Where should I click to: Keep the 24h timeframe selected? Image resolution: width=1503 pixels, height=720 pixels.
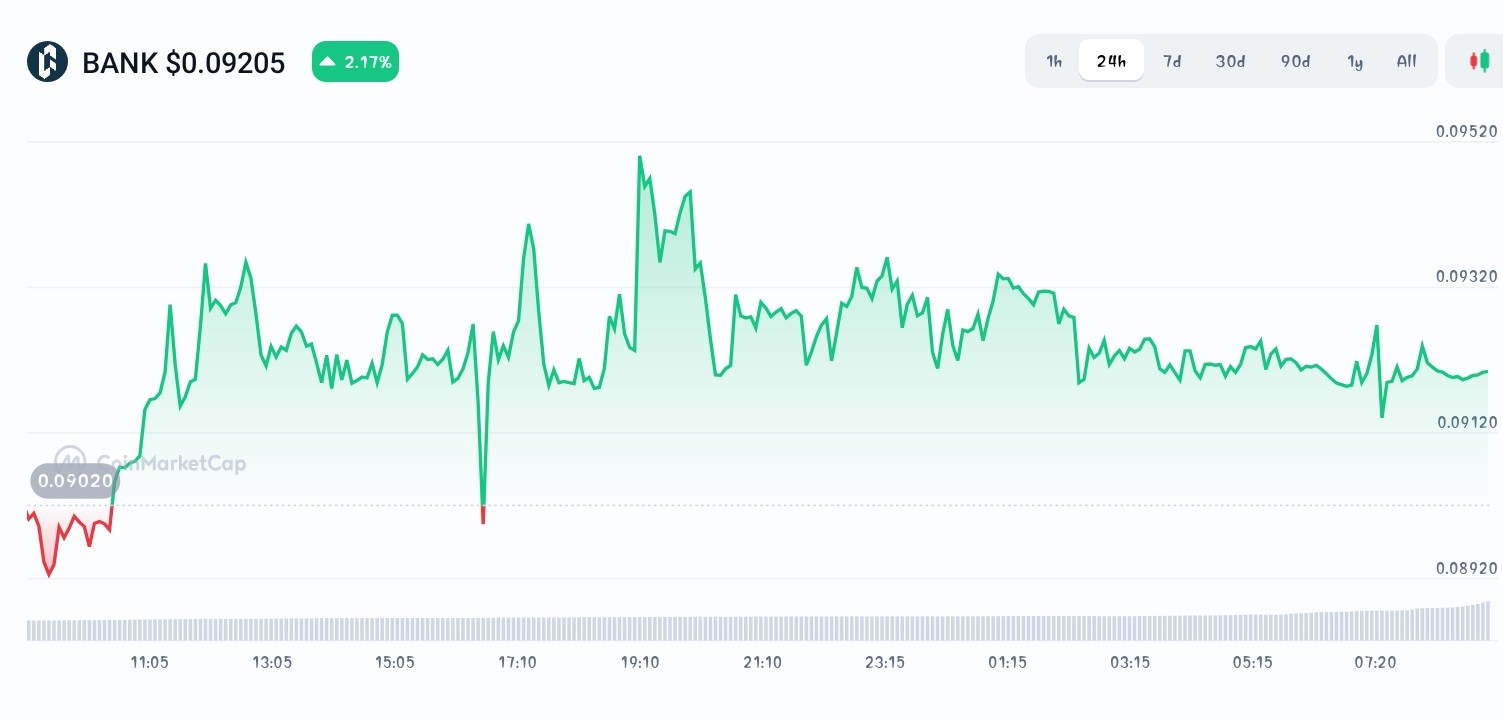click(1111, 60)
